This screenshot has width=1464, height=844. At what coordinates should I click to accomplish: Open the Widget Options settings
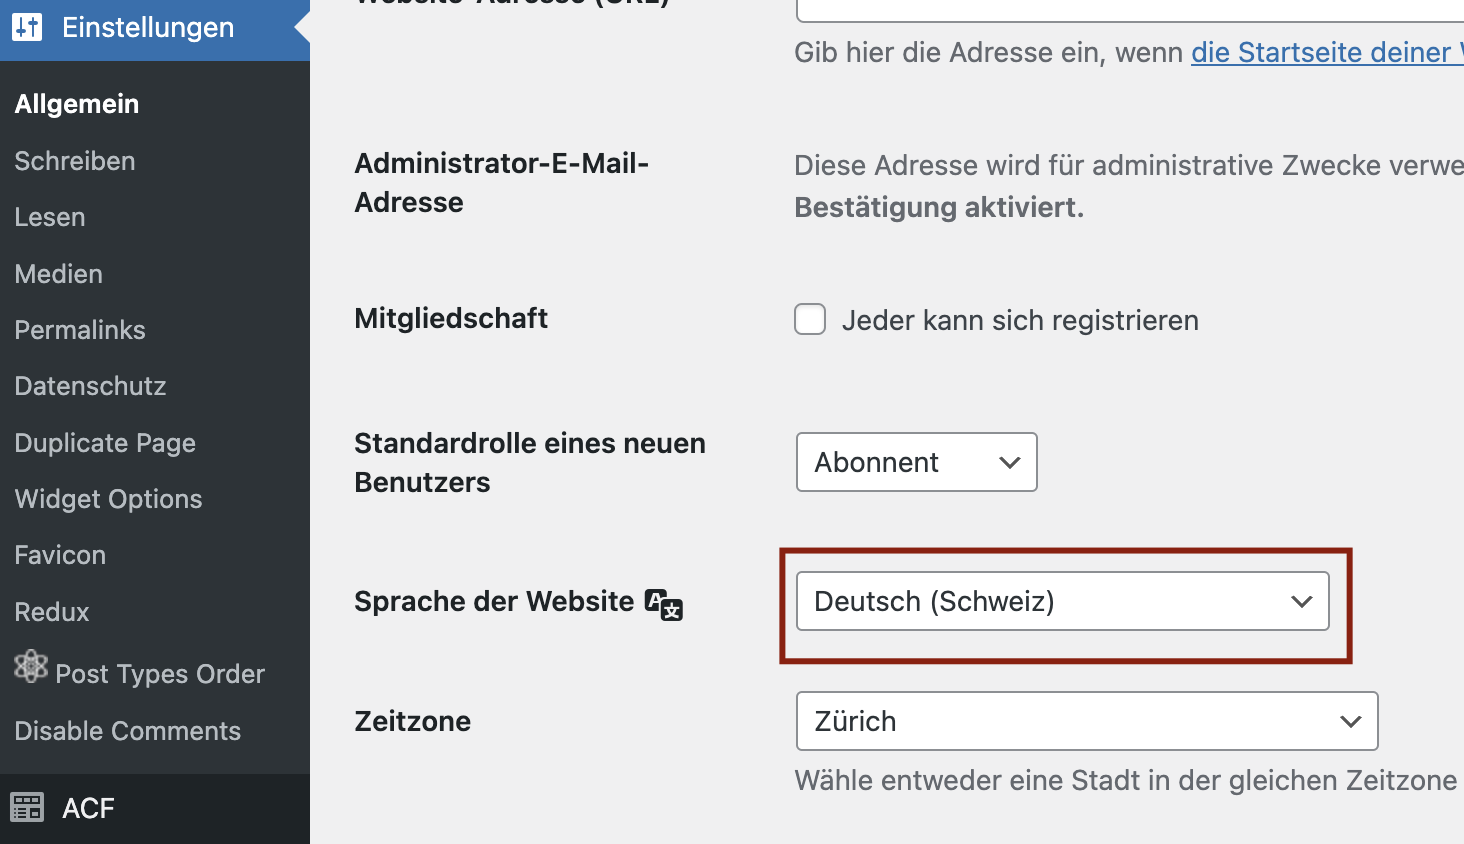pyautogui.click(x=108, y=499)
